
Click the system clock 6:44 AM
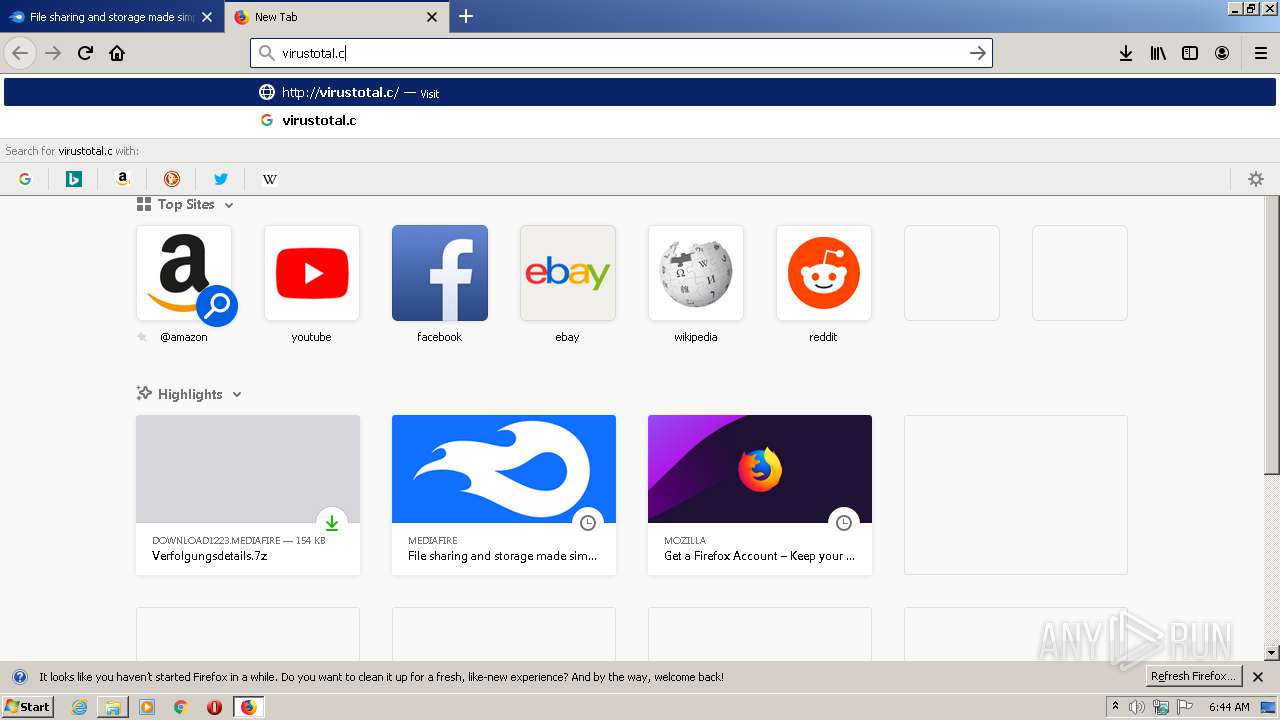coord(1229,707)
